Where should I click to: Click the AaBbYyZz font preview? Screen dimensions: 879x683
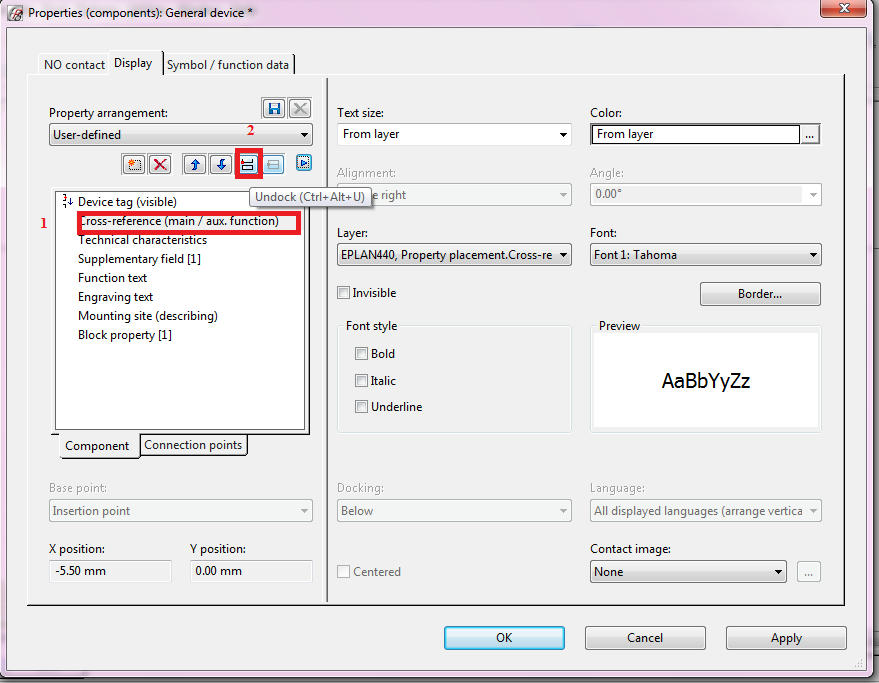click(x=706, y=381)
